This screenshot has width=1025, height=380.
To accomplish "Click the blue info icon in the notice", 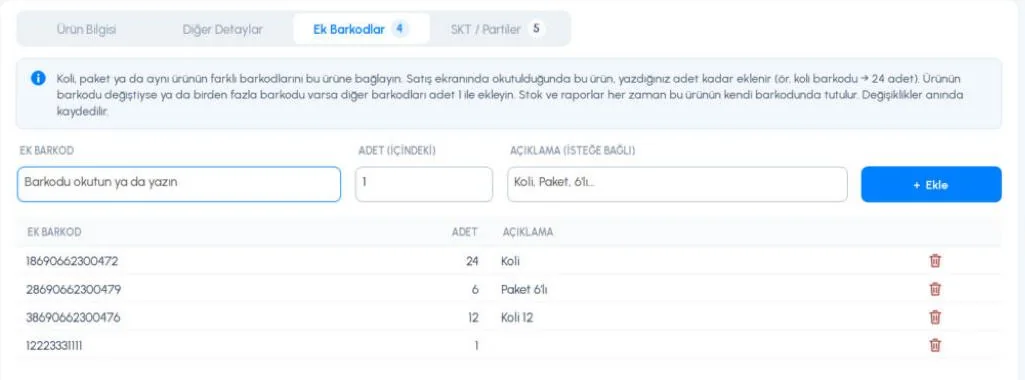I will click(38, 78).
